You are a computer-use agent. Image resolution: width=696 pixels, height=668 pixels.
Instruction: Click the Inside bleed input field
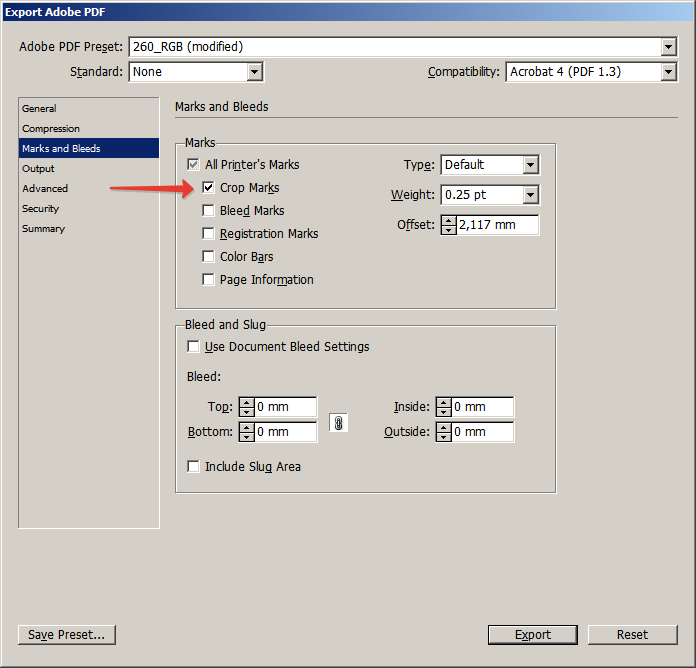click(482, 407)
